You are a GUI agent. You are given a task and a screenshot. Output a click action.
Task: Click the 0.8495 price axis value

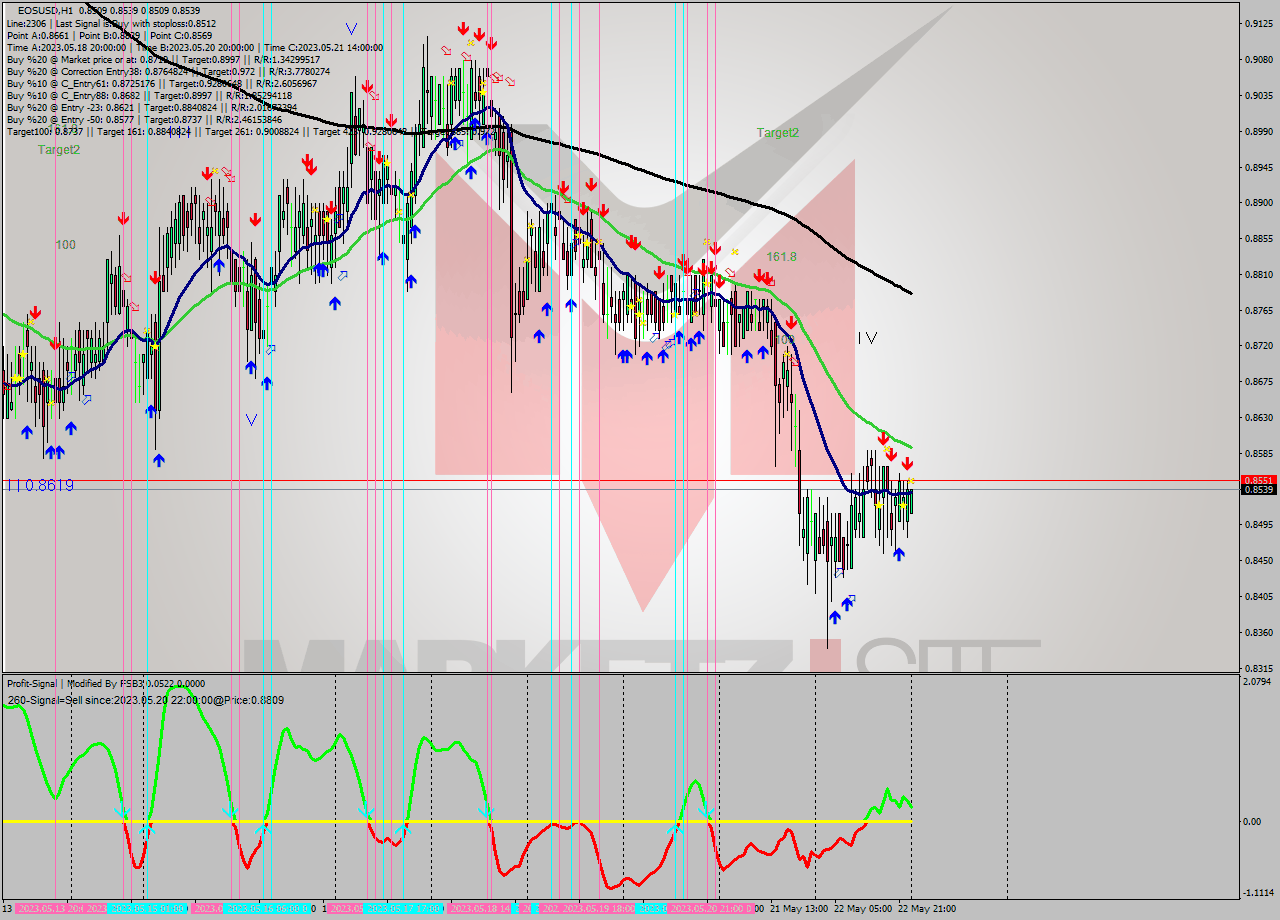coord(1258,525)
